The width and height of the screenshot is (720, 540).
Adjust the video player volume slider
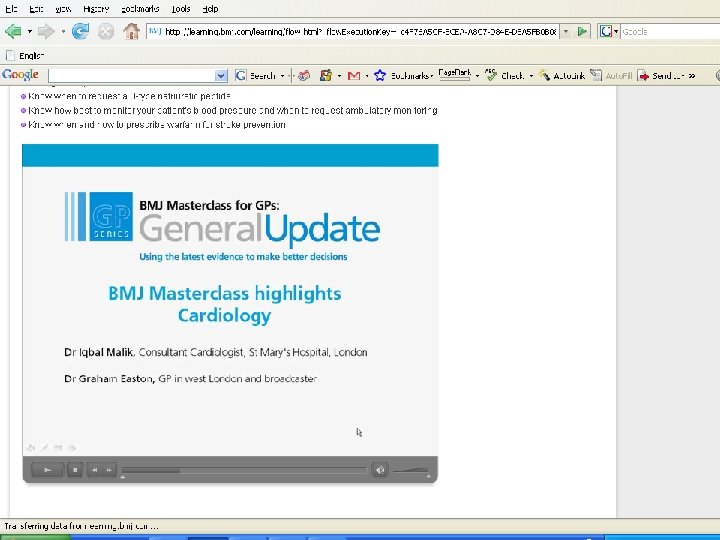411,470
